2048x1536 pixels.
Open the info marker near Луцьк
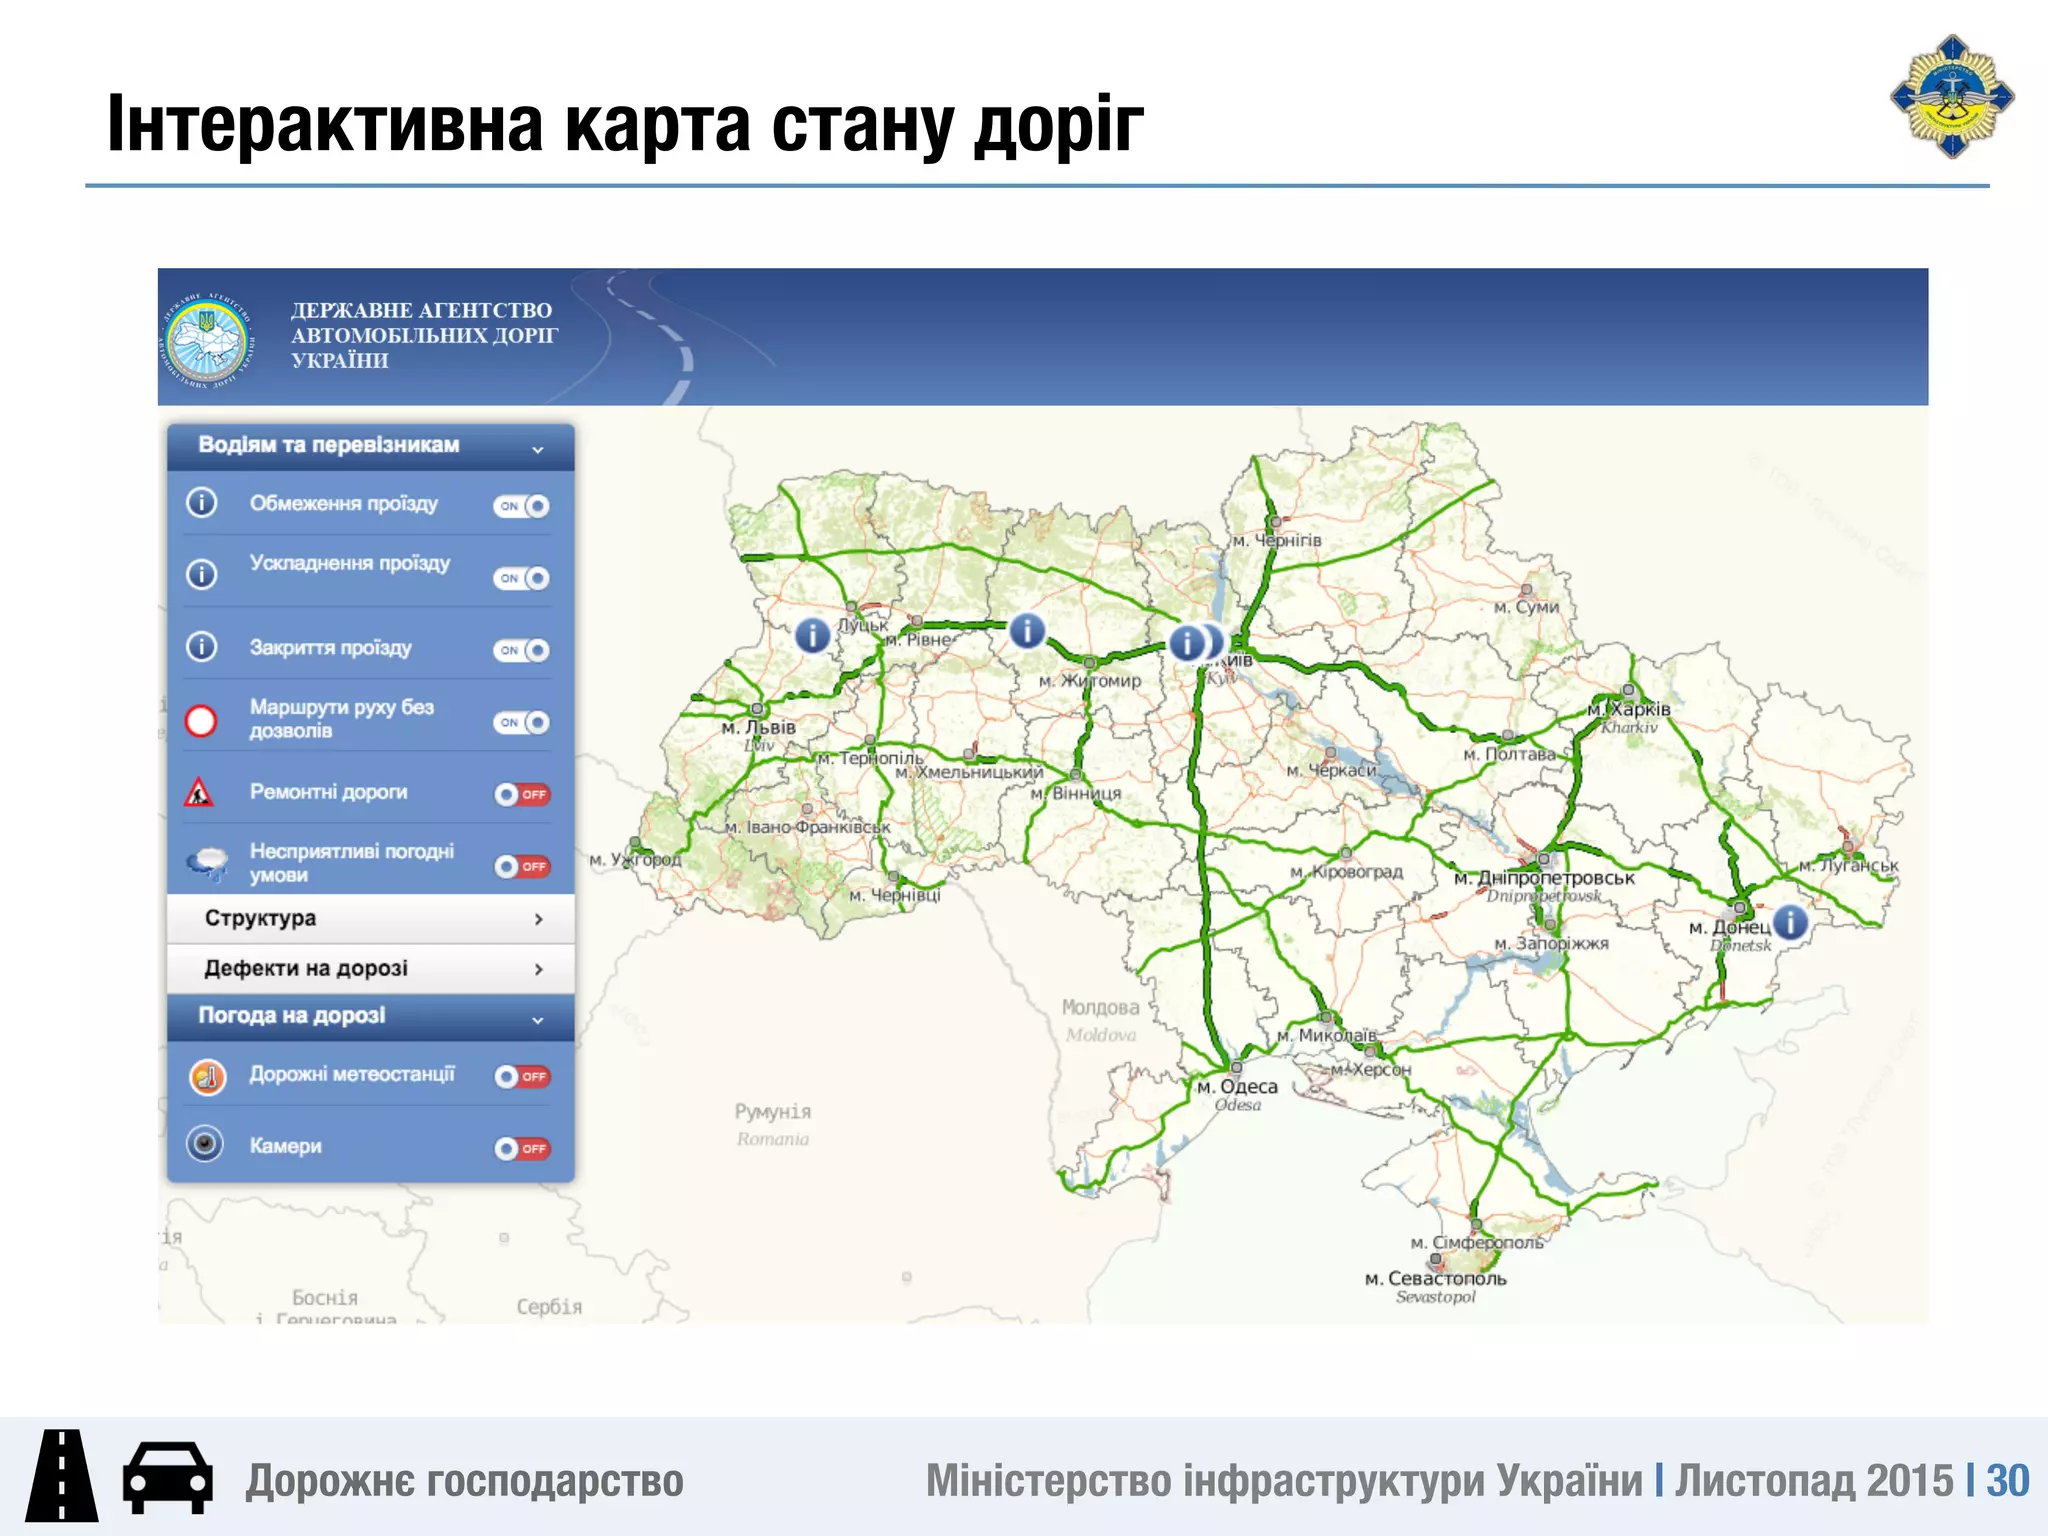point(812,634)
